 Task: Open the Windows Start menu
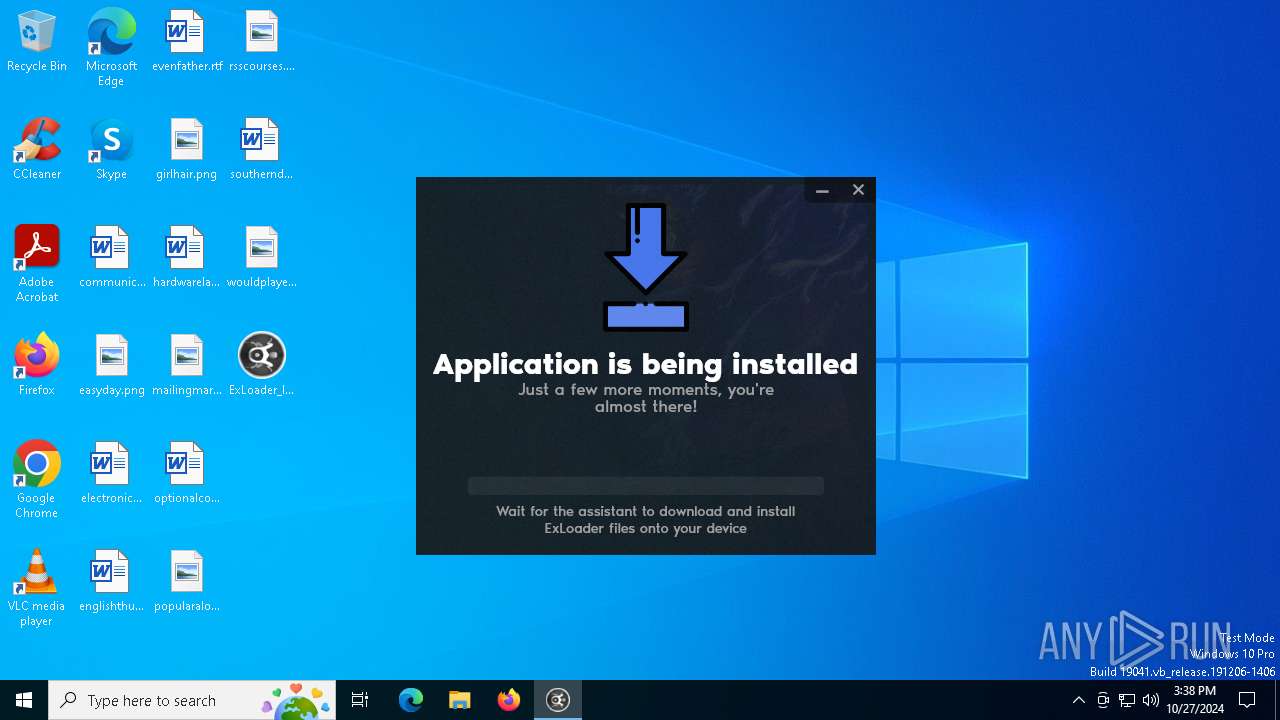(24, 700)
